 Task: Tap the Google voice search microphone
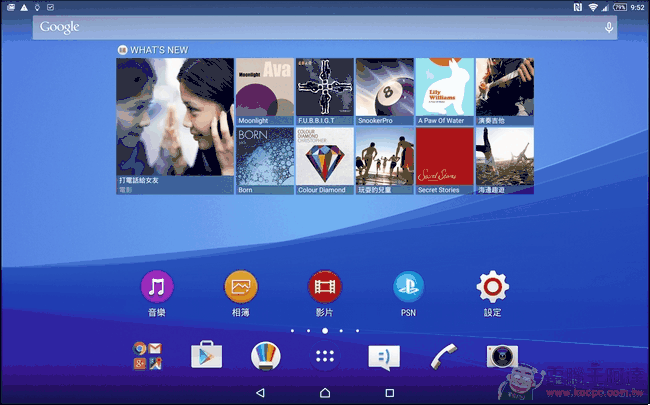(609, 28)
